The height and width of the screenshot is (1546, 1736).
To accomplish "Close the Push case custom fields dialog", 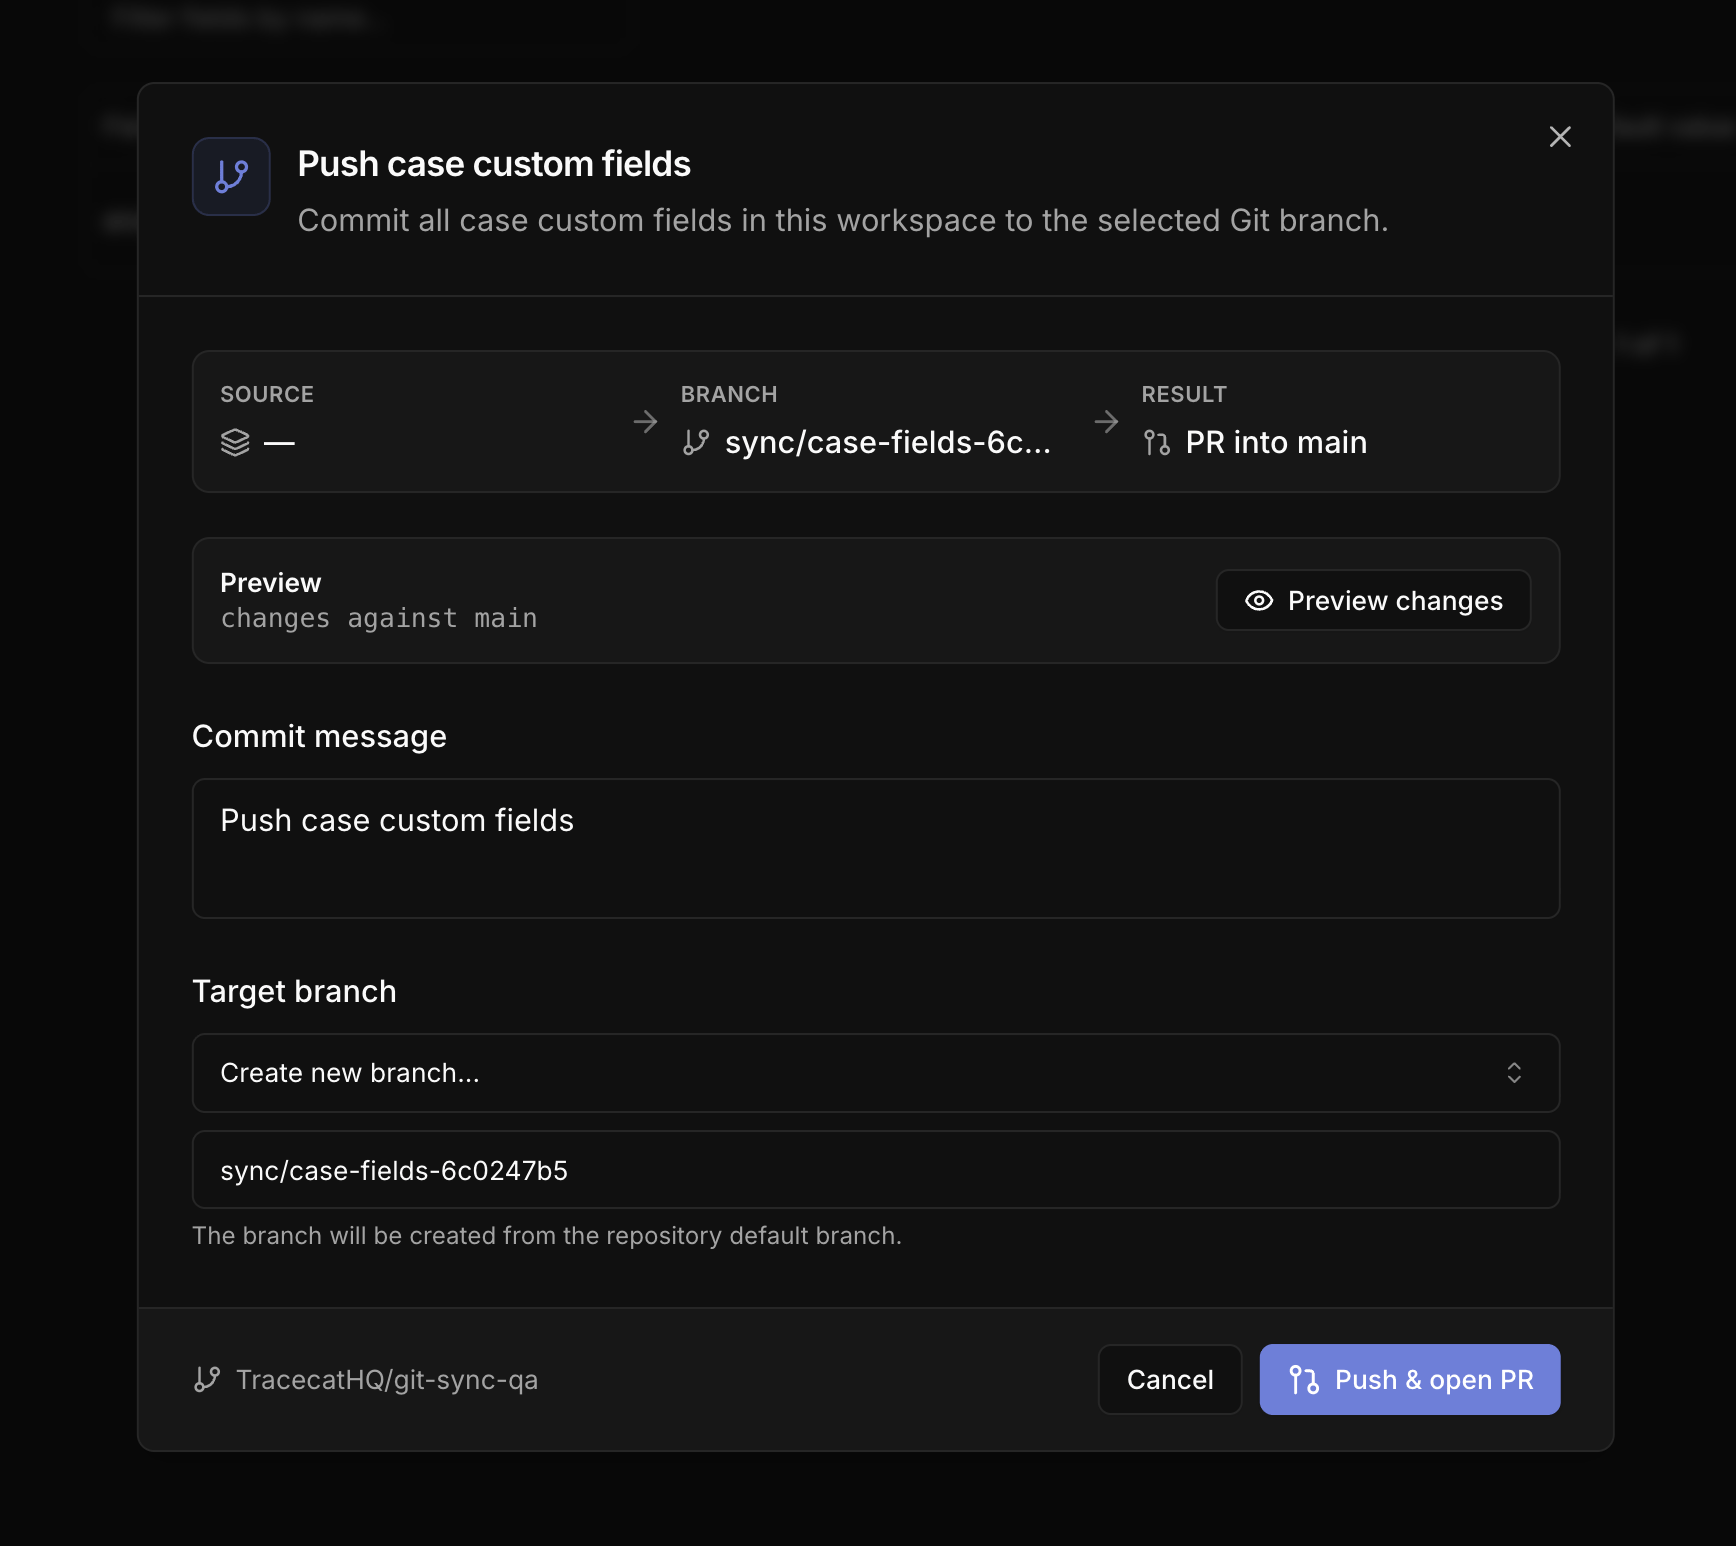I will [1560, 137].
